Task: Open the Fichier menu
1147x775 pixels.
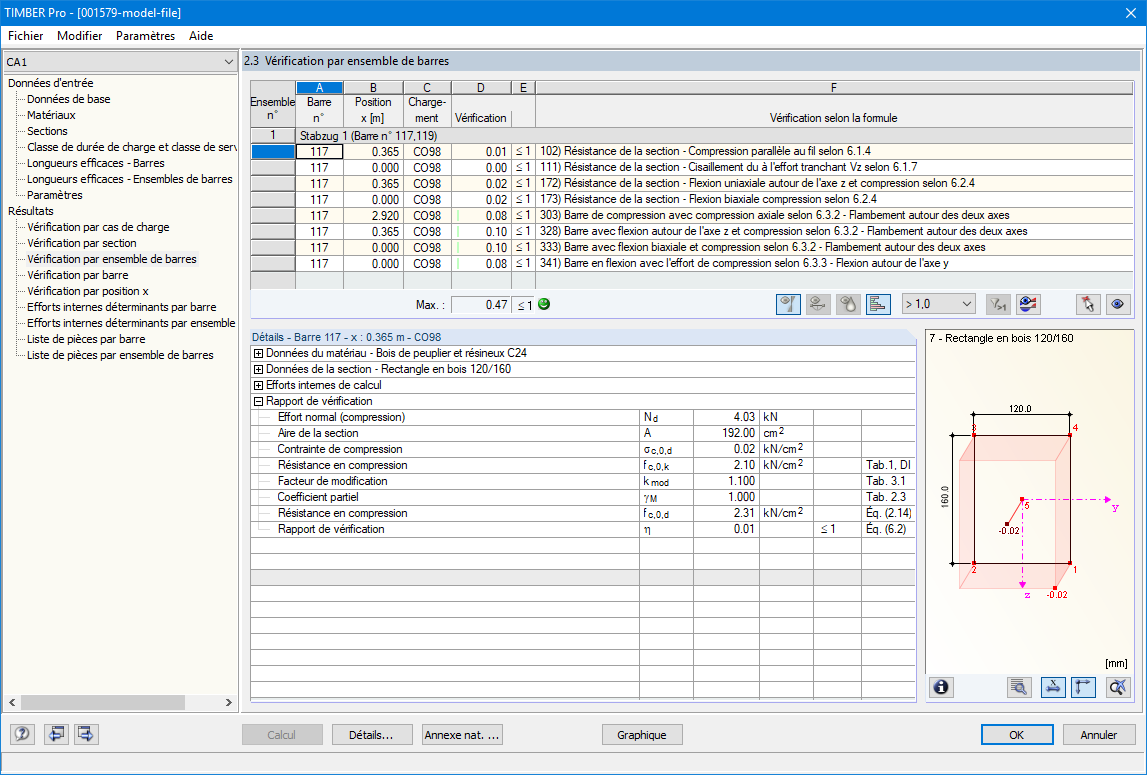Action: pos(26,36)
